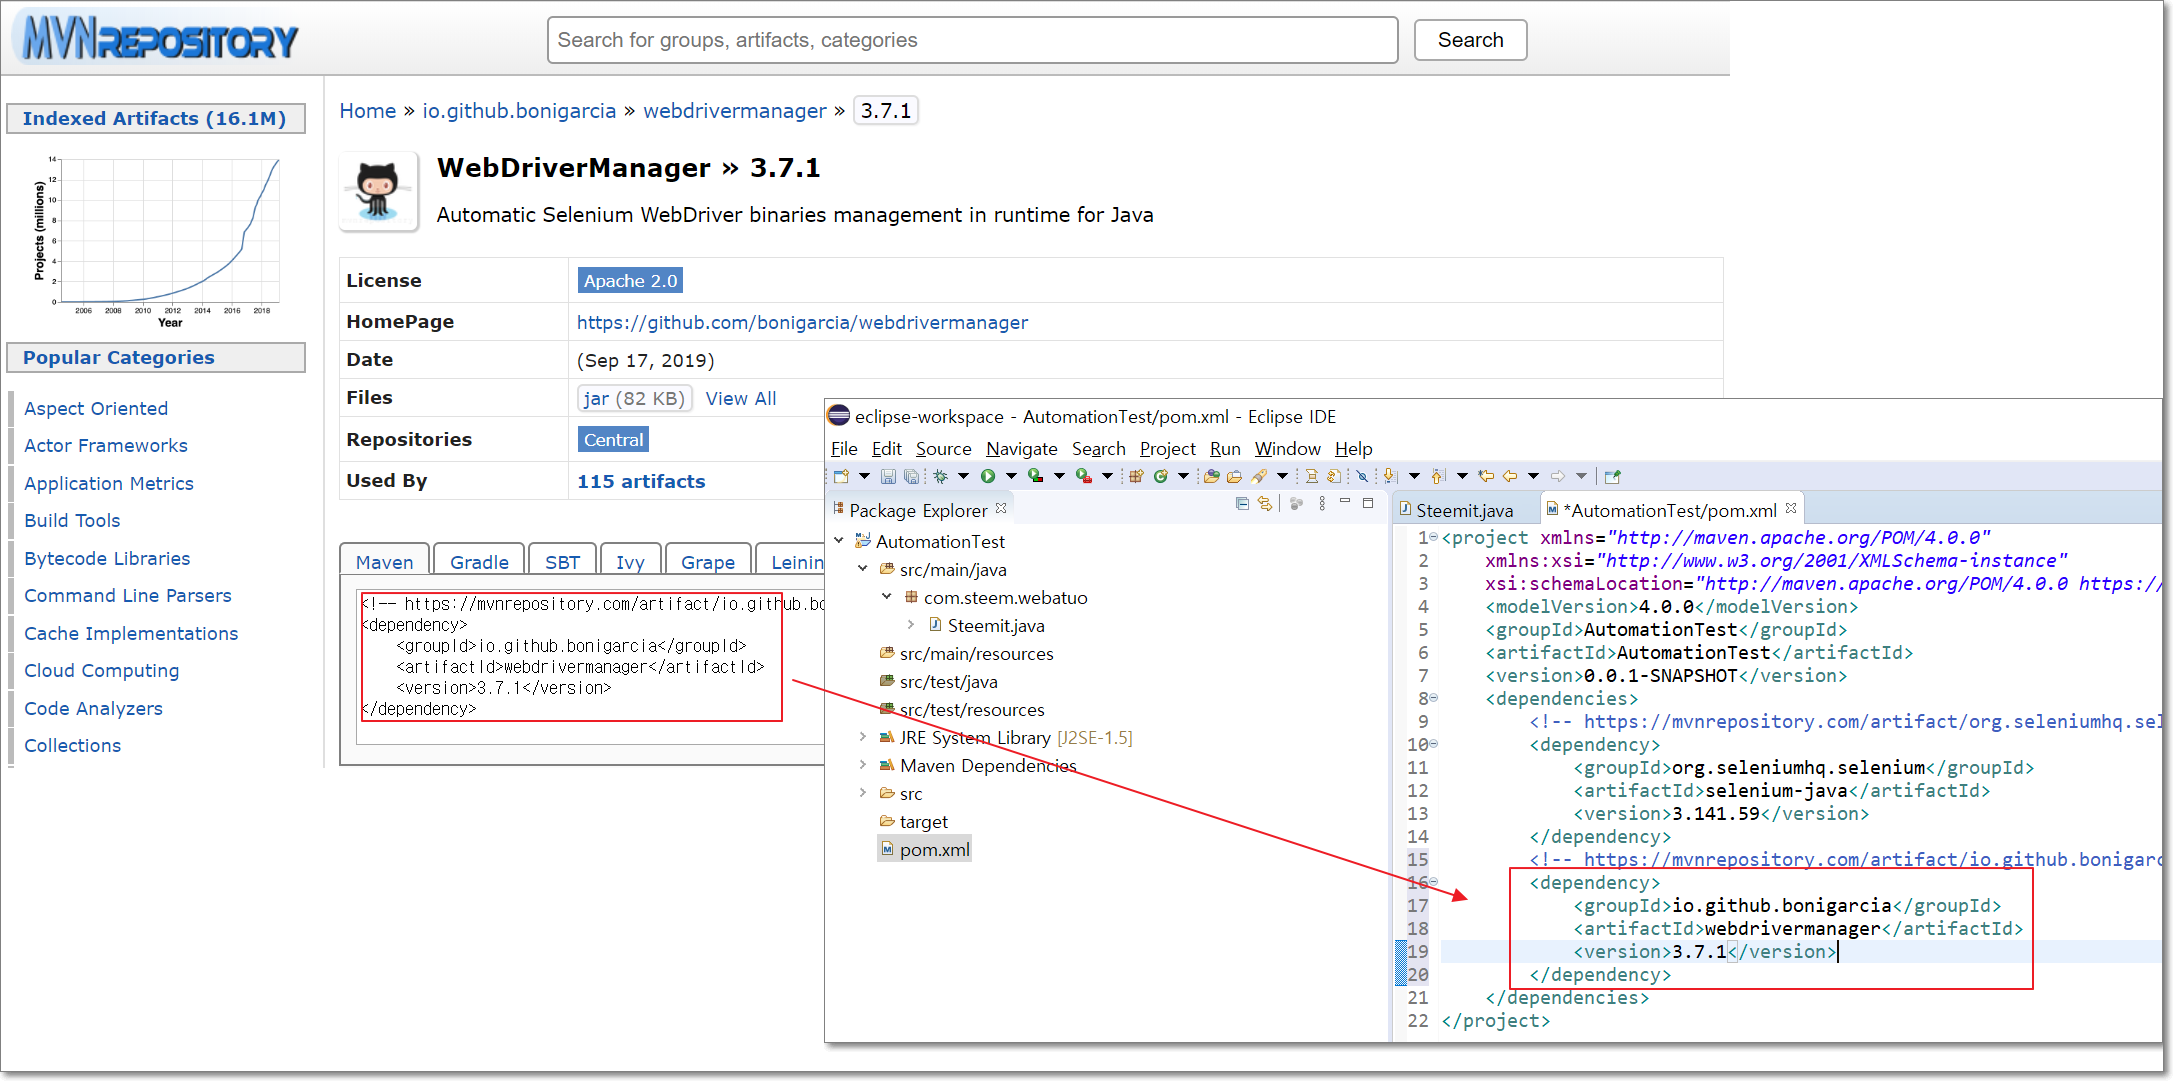Click the New wizard icon in Eclipse toolbar
The image size is (2173, 1081).
pyautogui.click(x=841, y=476)
